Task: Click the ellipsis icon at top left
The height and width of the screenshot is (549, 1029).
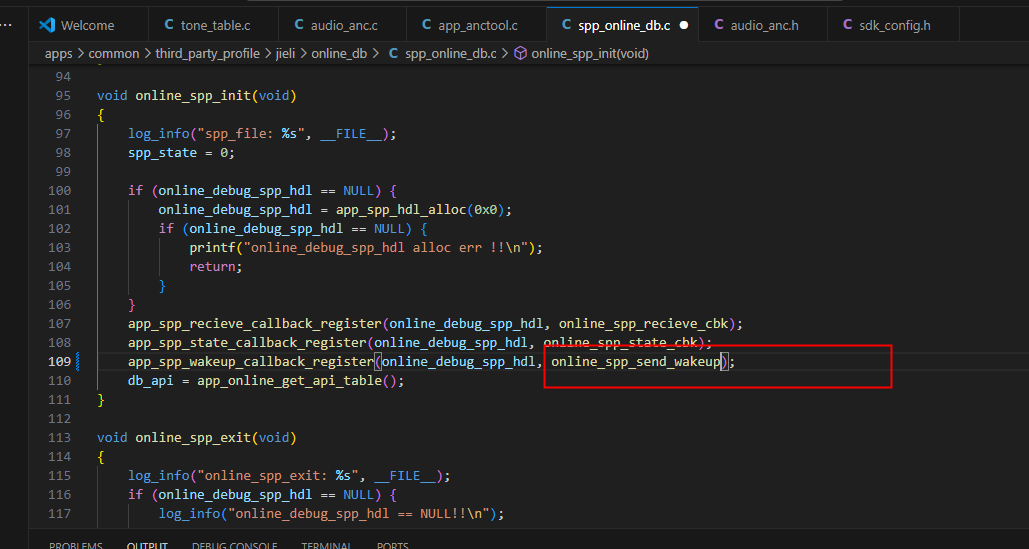Action: (7, 25)
